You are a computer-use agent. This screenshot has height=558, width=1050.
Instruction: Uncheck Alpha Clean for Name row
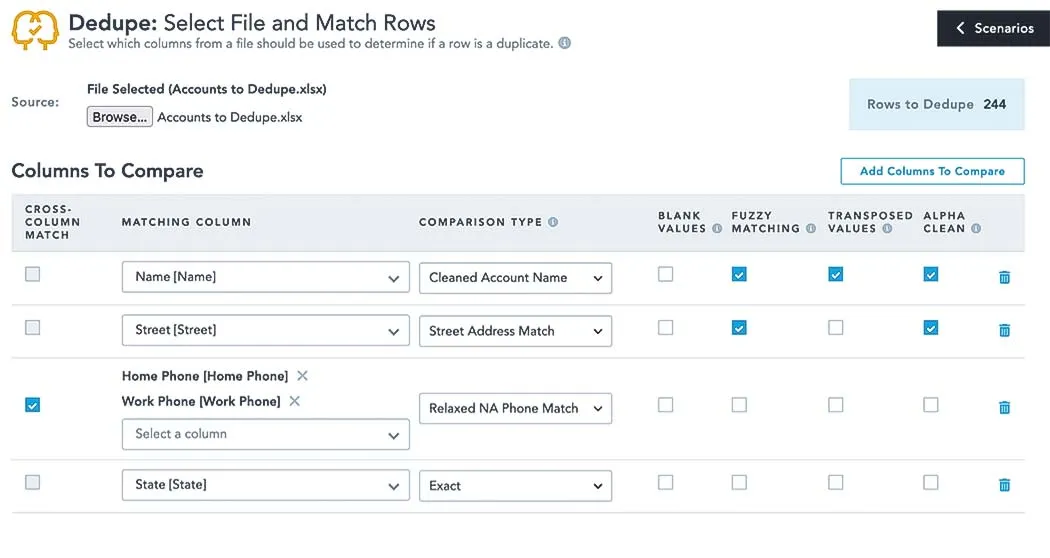pyautogui.click(x=930, y=274)
